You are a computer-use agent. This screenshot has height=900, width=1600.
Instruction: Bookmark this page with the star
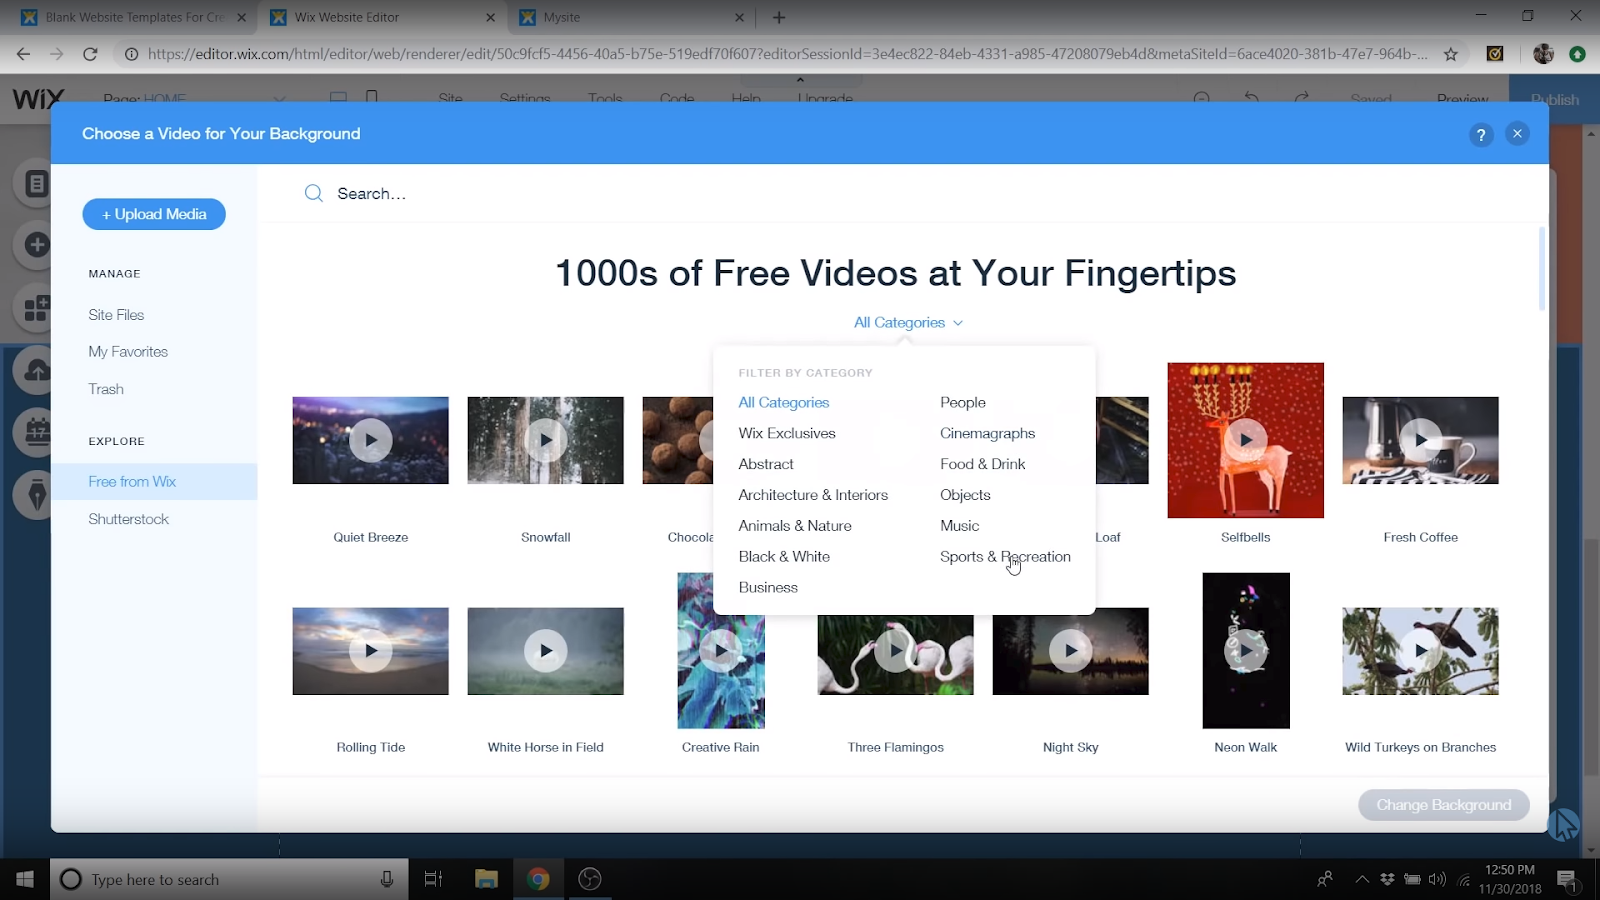coord(1451,54)
